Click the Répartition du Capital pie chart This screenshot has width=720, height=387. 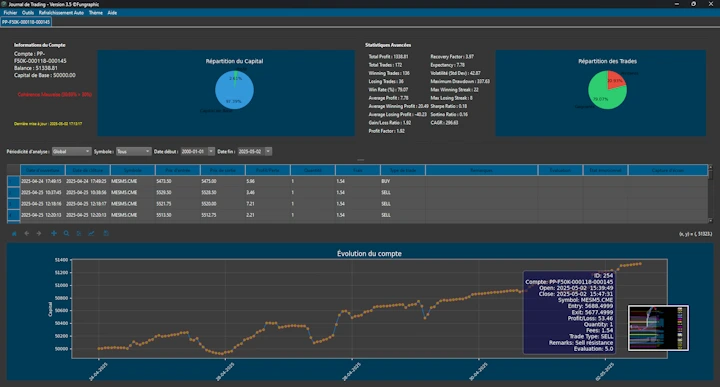tap(234, 90)
